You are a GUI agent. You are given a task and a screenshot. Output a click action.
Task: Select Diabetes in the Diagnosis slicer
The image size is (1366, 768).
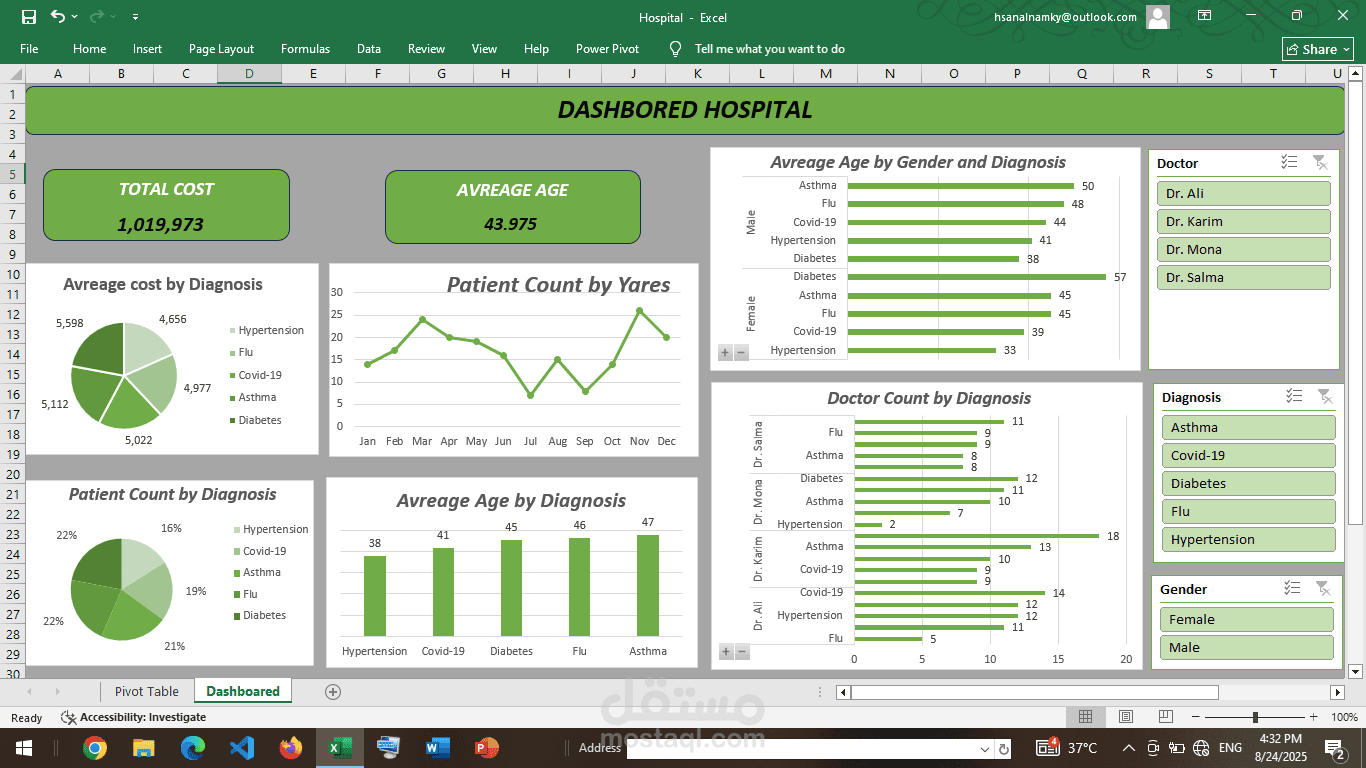coord(1249,484)
